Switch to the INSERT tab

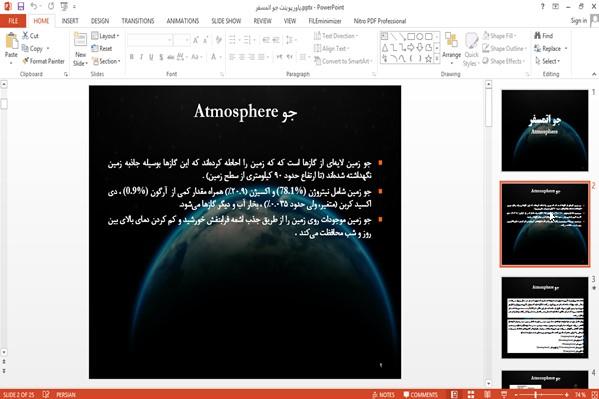70,21
